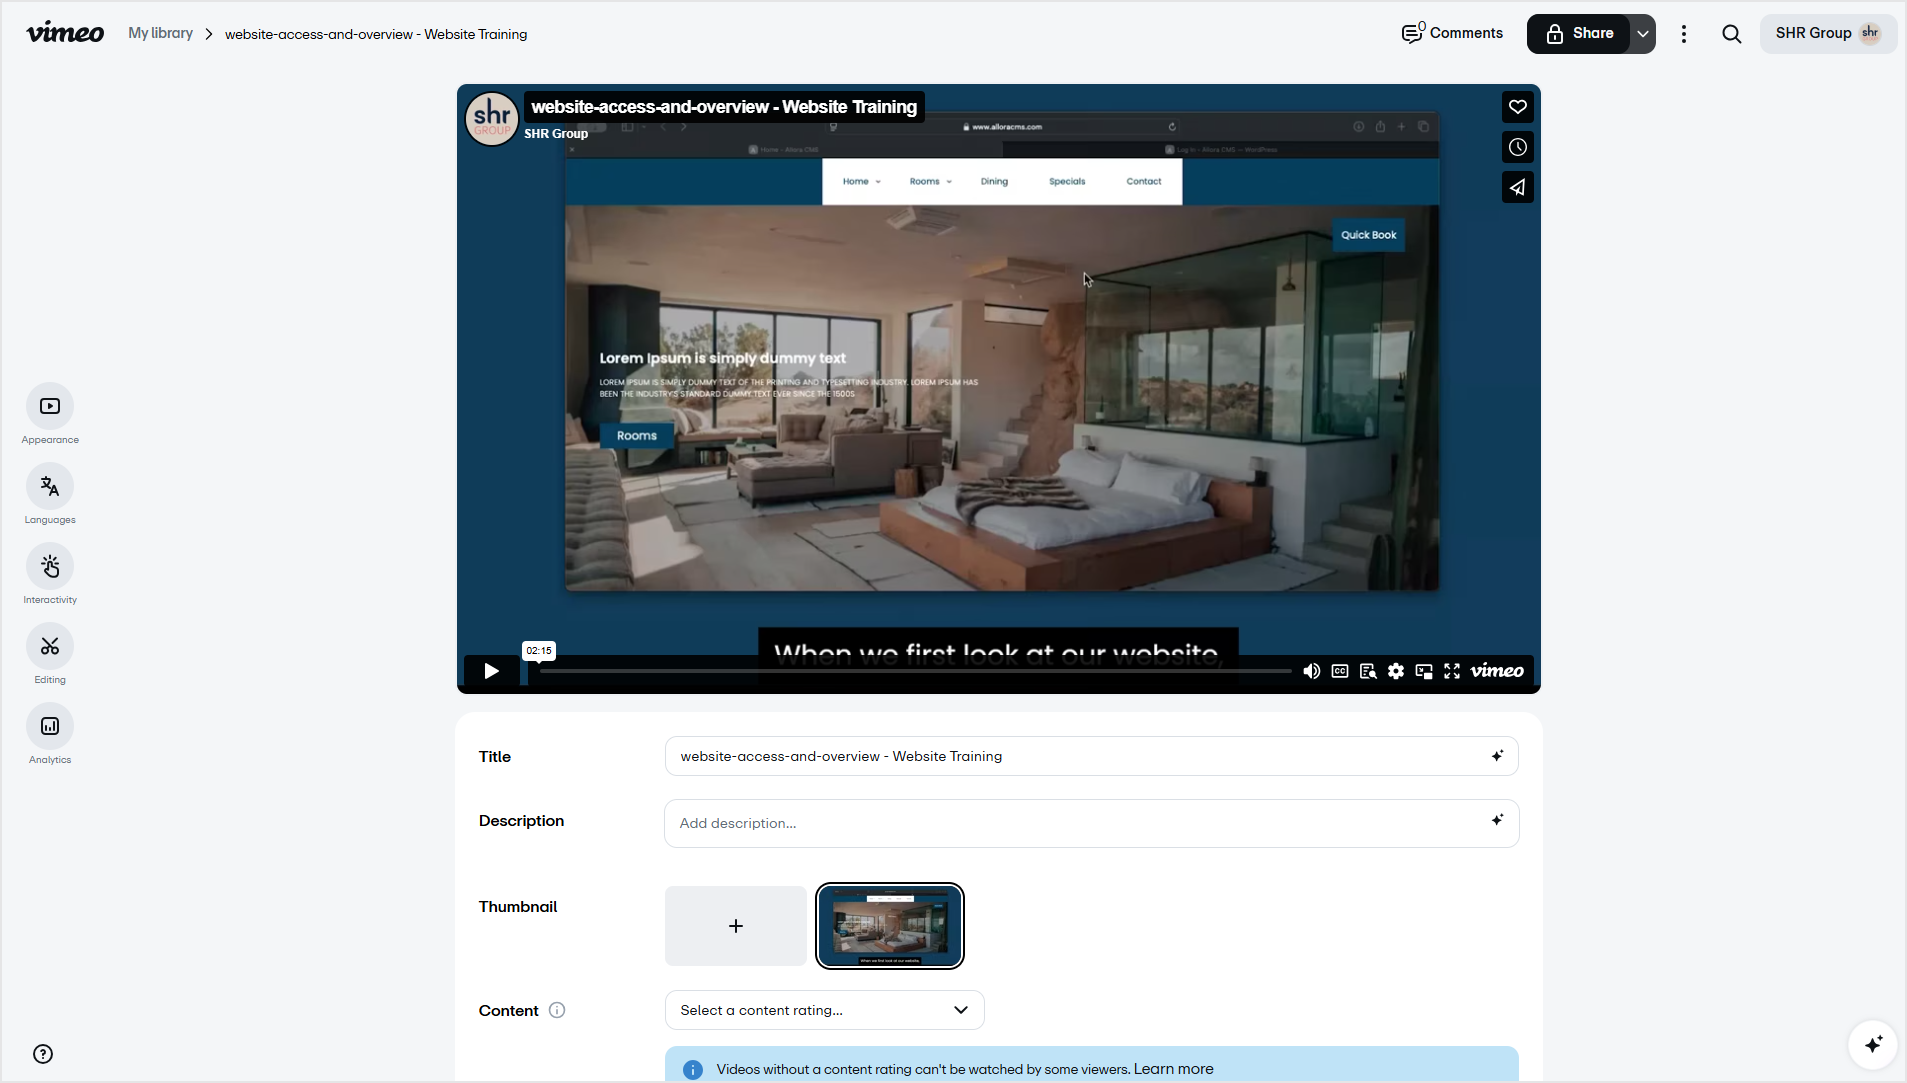Add video to Watch Later
This screenshot has width=1907, height=1083.
[x=1518, y=147]
